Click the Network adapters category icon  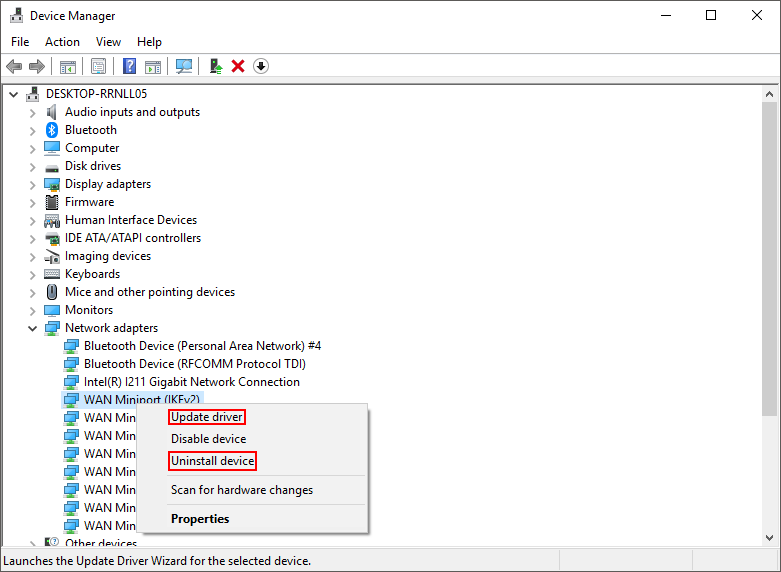[x=52, y=328]
